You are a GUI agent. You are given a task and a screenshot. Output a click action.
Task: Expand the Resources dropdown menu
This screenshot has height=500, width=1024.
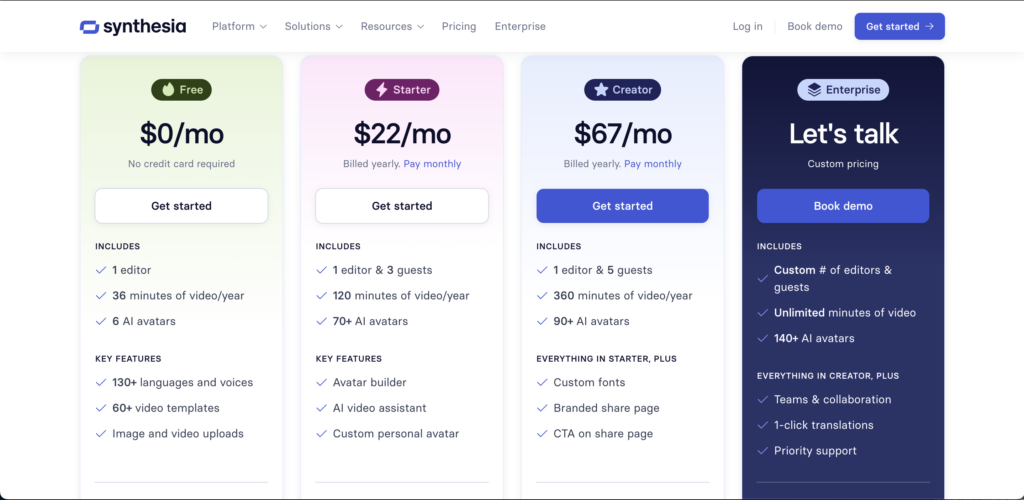(x=392, y=27)
